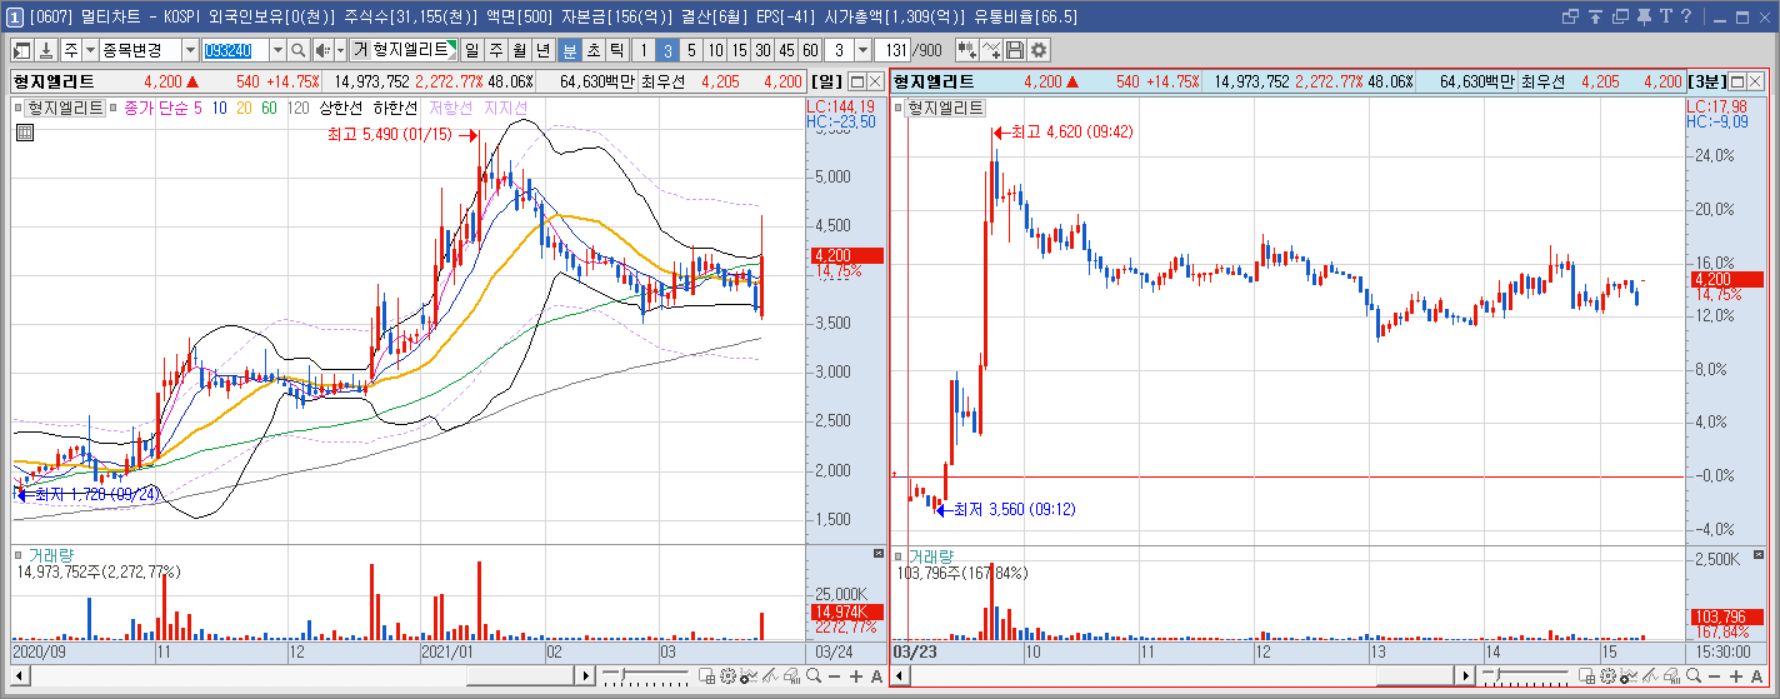
Task: Select the 5 minute interval button
Action: coord(691,50)
